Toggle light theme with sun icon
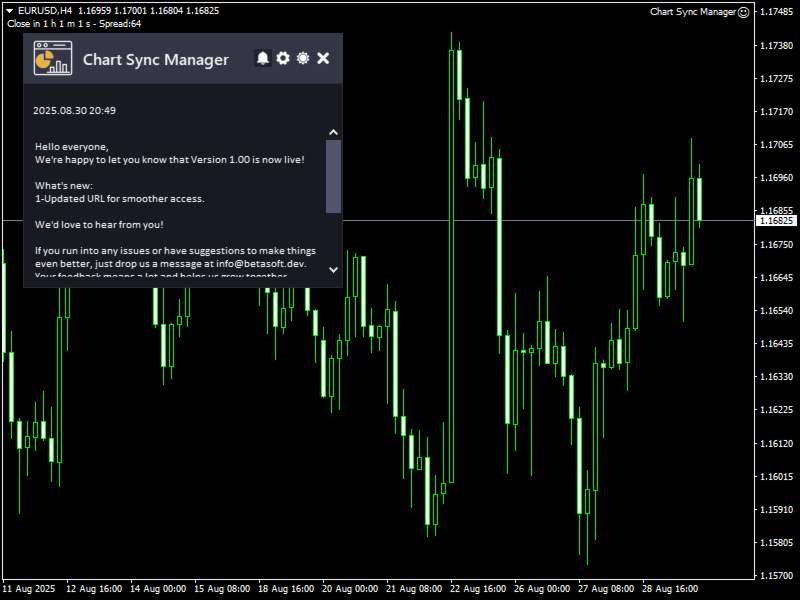The image size is (800, 600). (303, 58)
